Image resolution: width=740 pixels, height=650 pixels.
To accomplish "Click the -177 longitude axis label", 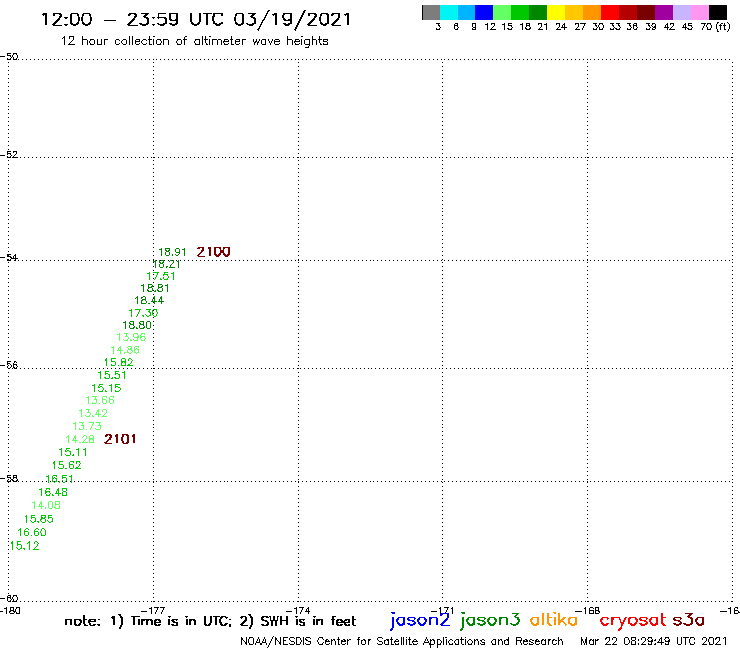I will tap(153, 611).
